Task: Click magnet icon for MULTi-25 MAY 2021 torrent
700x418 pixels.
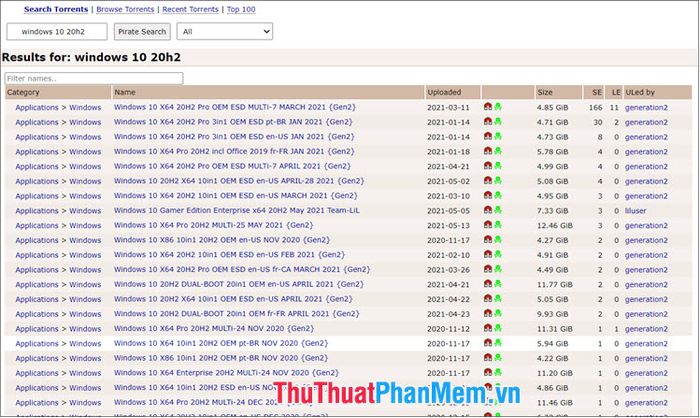Action: [x=488, y=225]
